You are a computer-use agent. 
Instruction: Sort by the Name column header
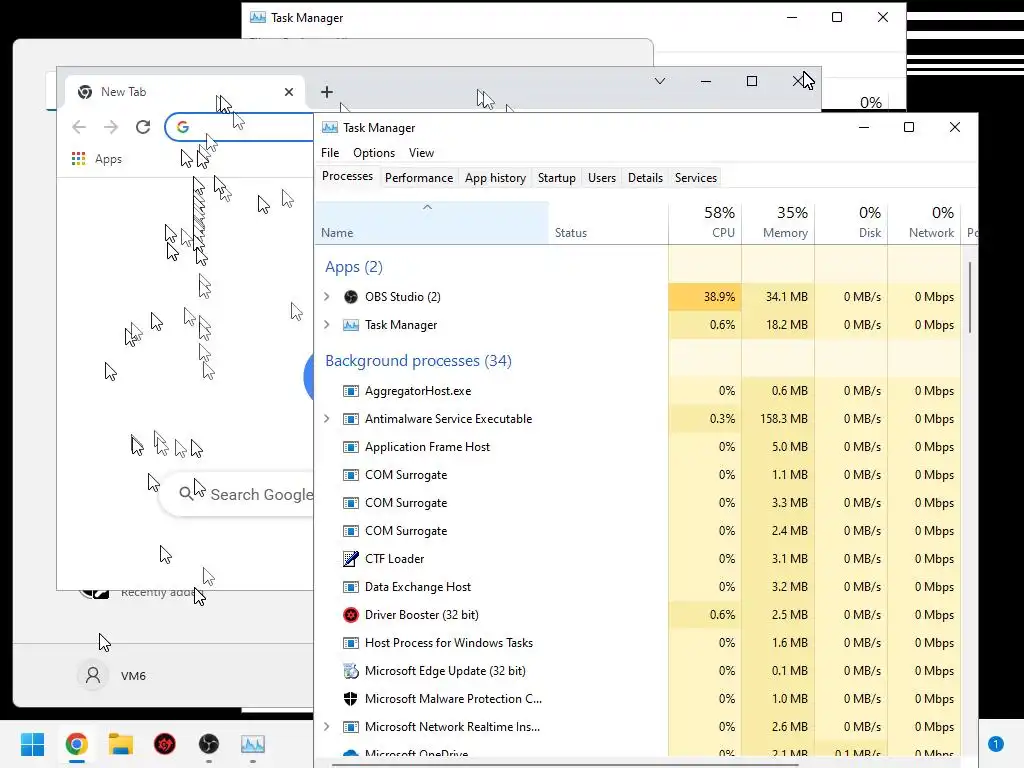(432, 223)
